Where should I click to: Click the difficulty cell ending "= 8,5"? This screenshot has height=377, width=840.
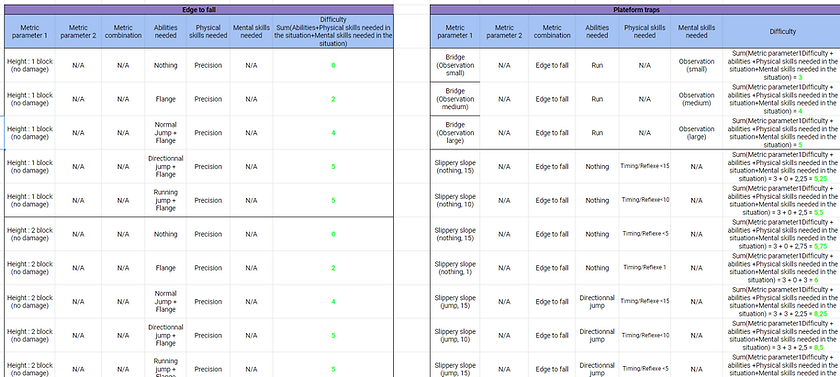coord(783,335)
